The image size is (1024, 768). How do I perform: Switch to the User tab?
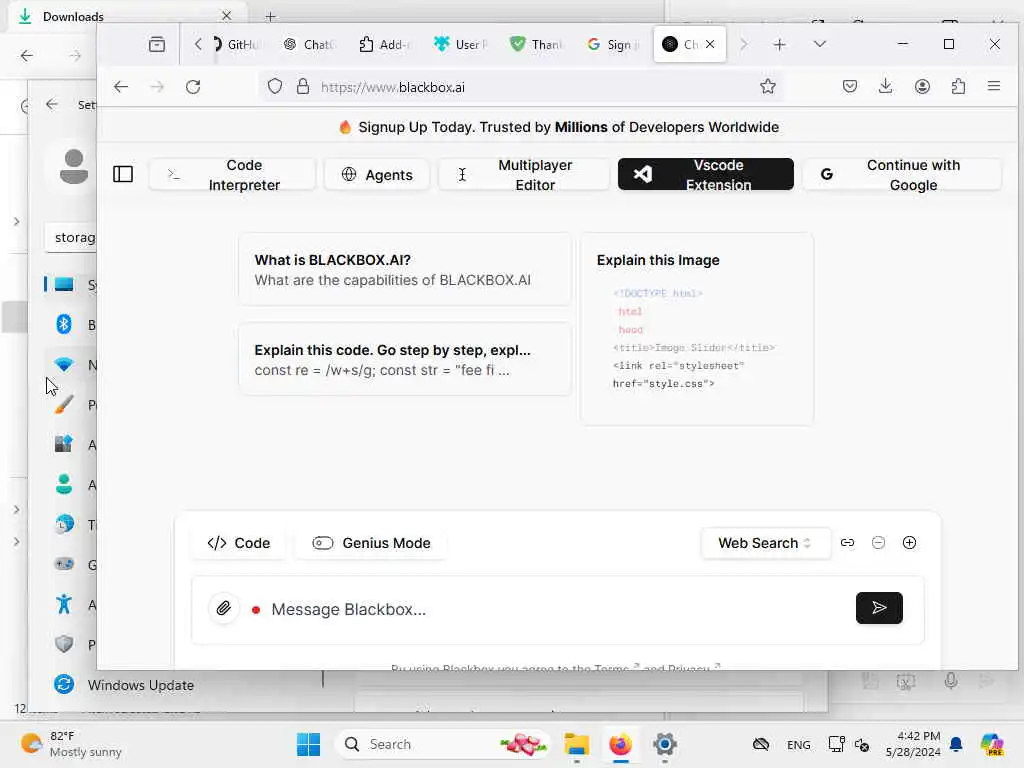[x=460, y=44]
